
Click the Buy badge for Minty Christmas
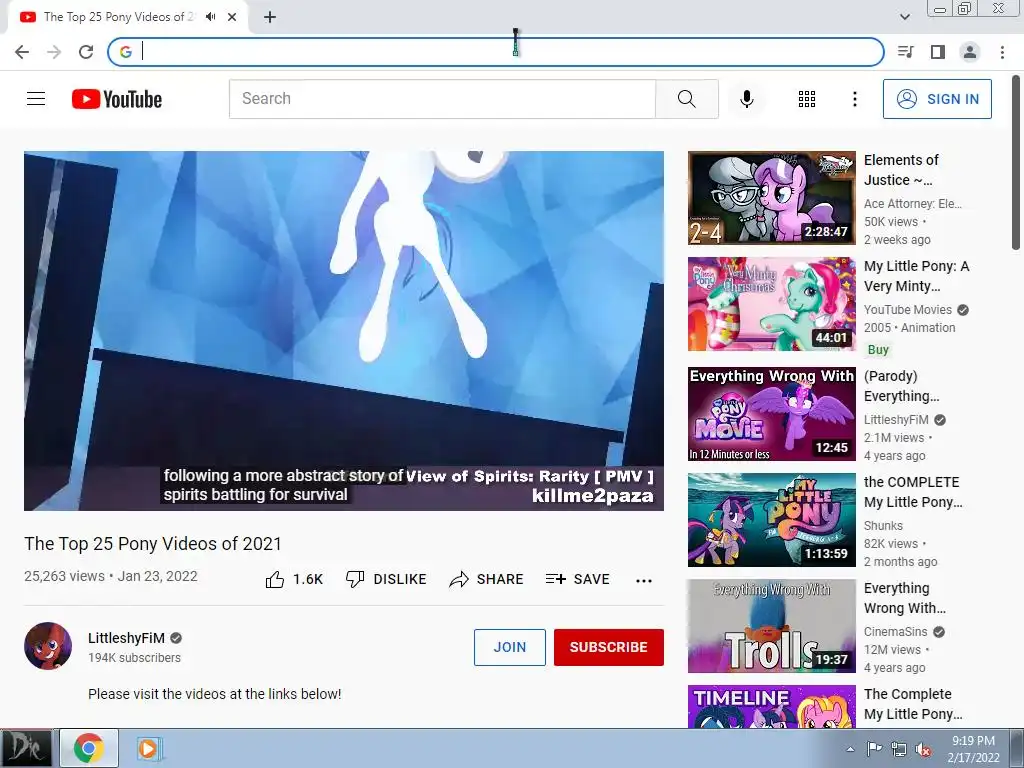pyautogui.click(x=878, y=349)
